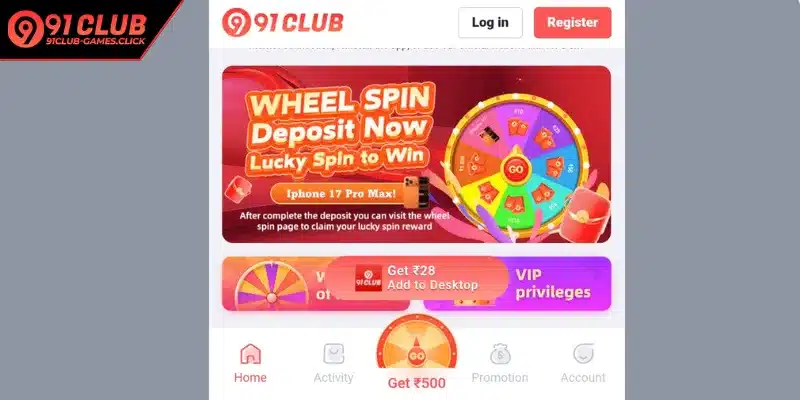Click the Home house icon

tap(250, 354)
